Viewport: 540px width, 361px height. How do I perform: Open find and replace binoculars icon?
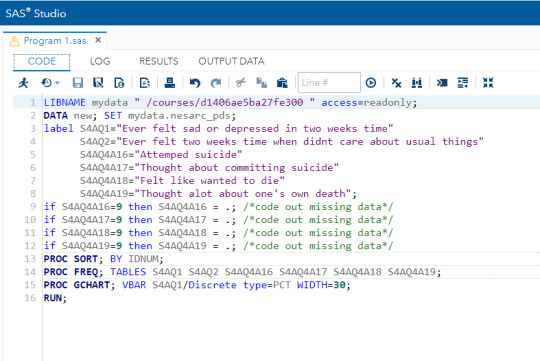point(417,83)
